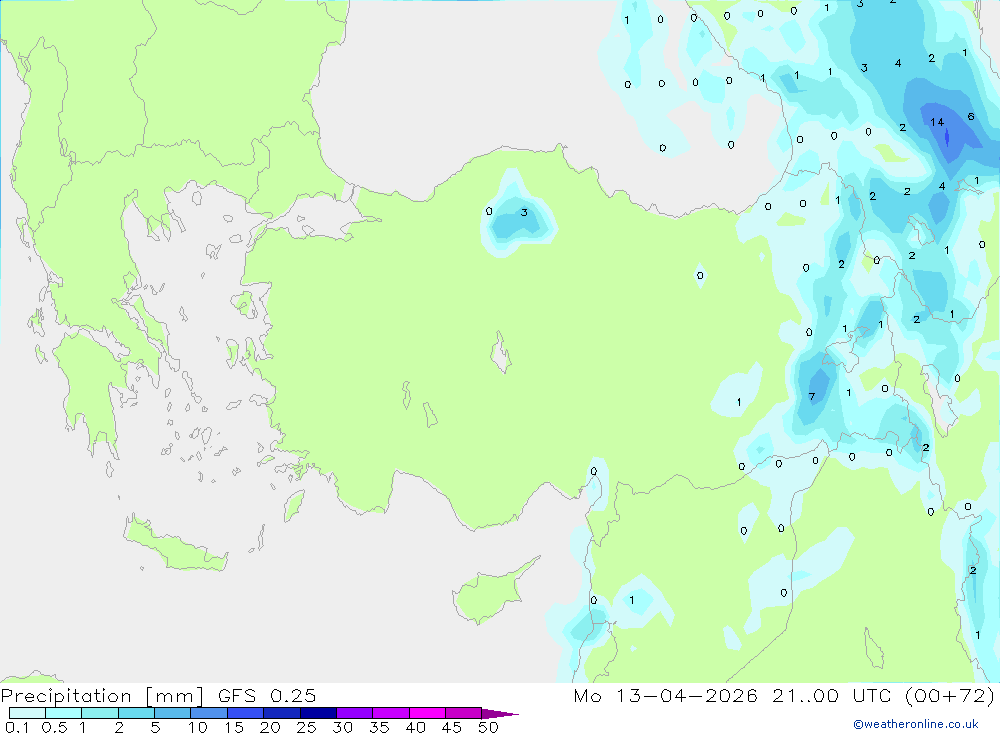Click legend label '30'
1000x733 pixels.
[342, 727]
